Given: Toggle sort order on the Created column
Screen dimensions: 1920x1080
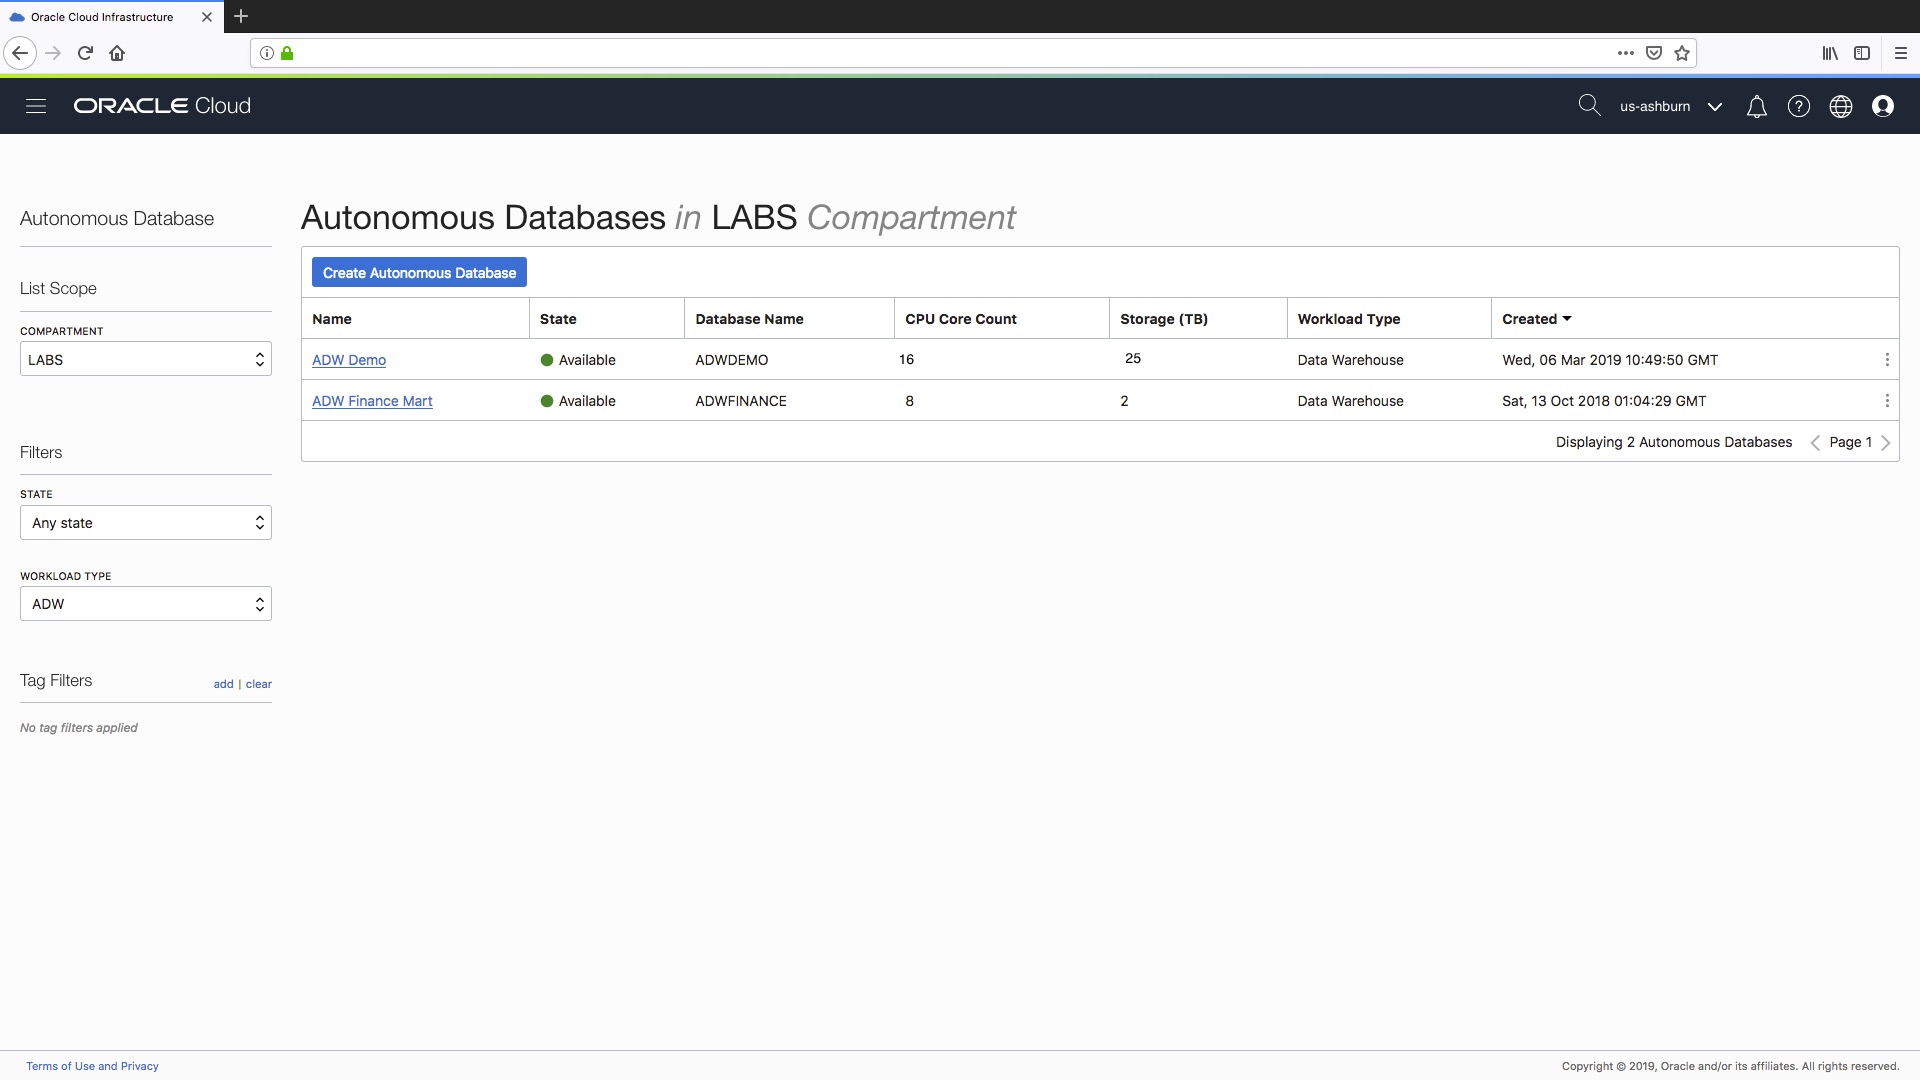Looking at the screenshot, I should (x=1536, y=318).
